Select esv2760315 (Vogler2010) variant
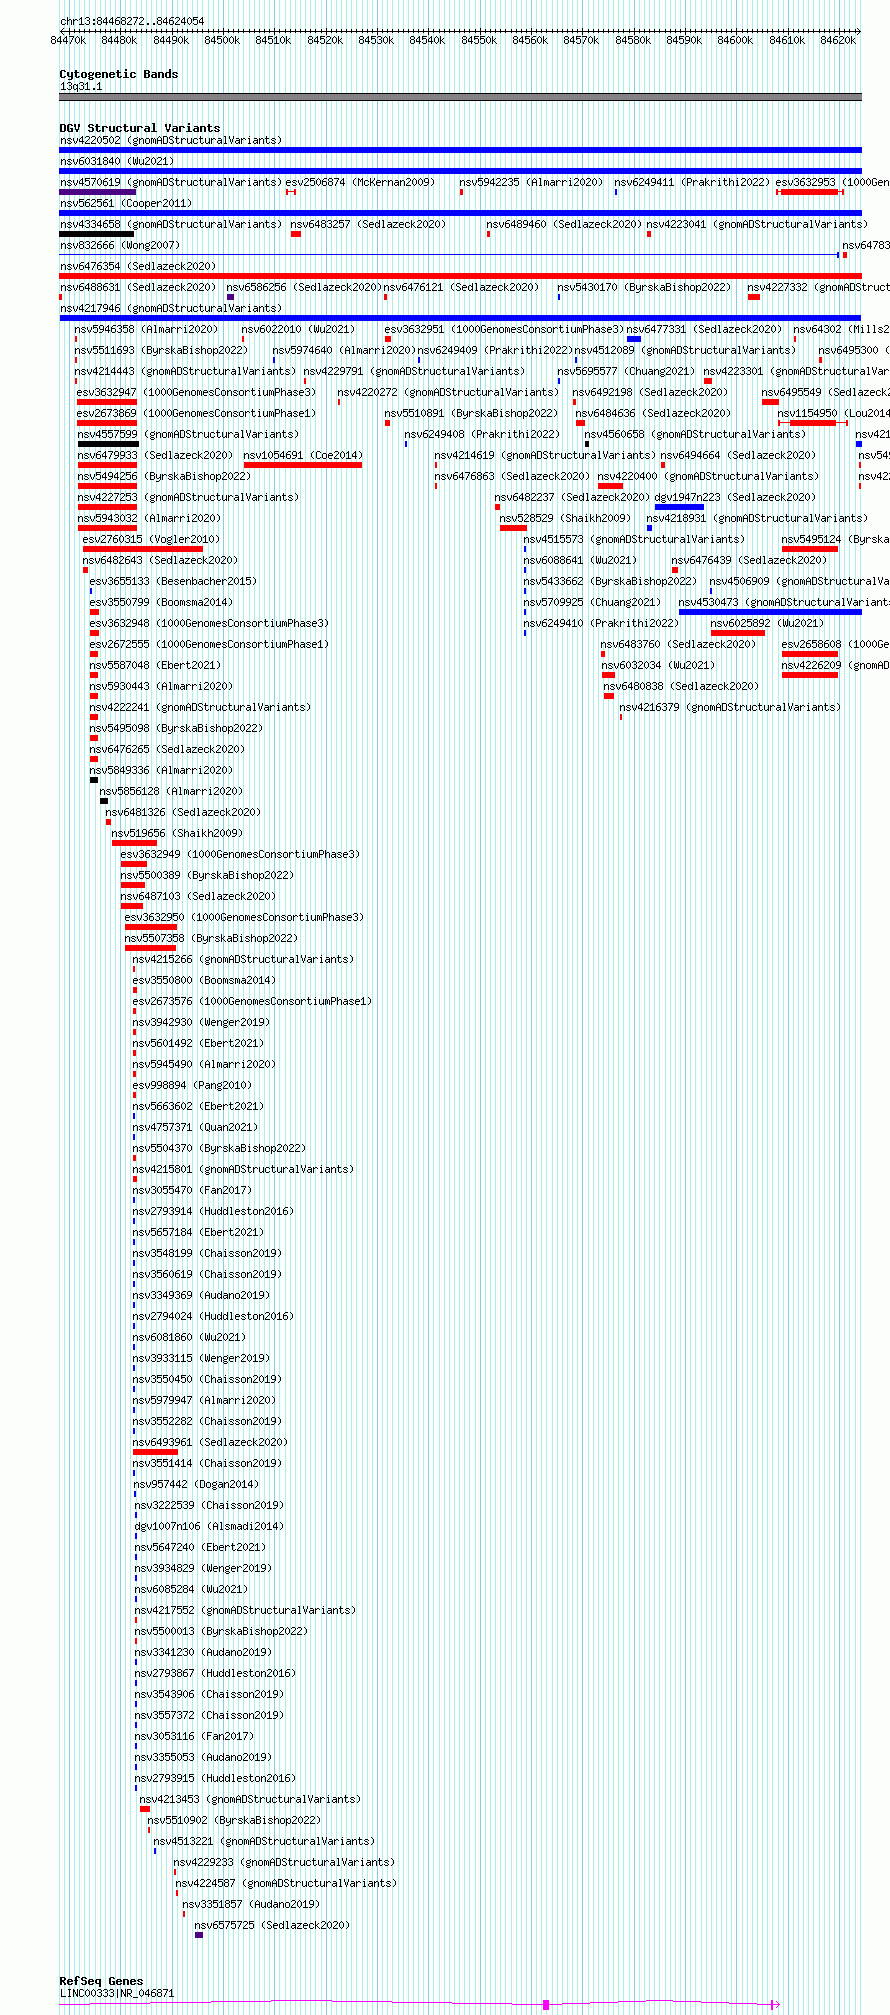The width and height of the screenshot is (890, 2015). pyautogui.click(x=151, y=539)
